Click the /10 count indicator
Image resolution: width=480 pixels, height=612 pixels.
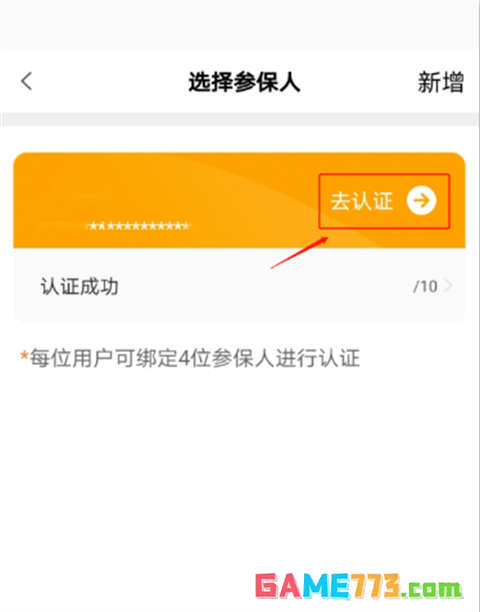point(425,286)
